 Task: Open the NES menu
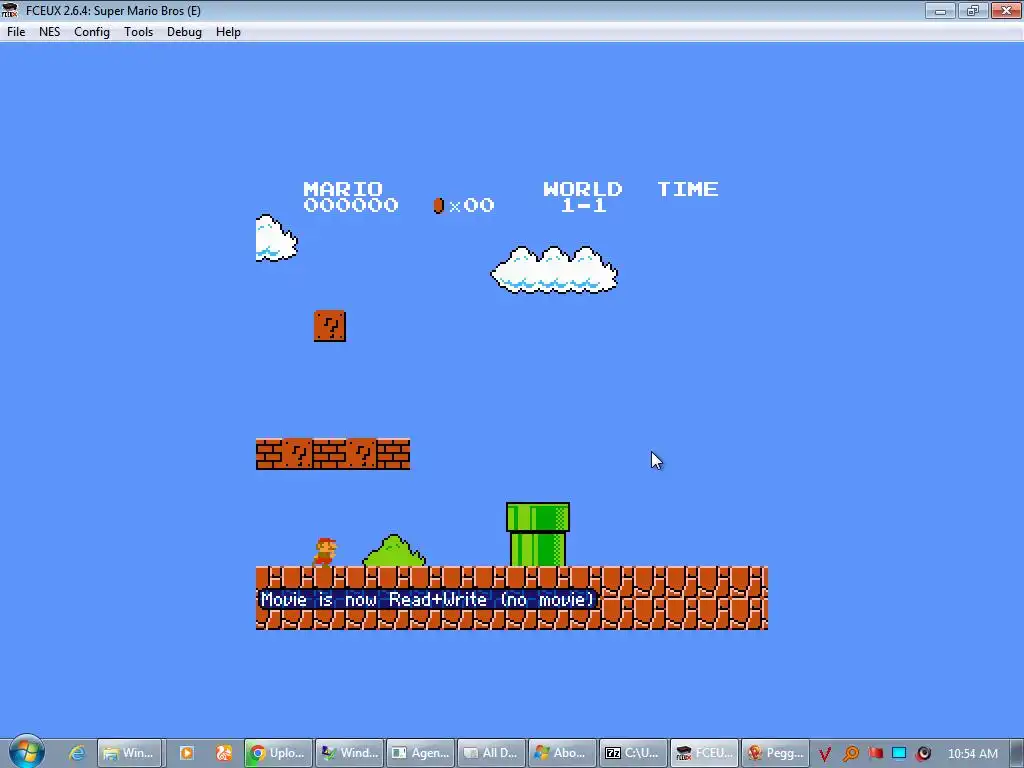click(x=49, y=31)
